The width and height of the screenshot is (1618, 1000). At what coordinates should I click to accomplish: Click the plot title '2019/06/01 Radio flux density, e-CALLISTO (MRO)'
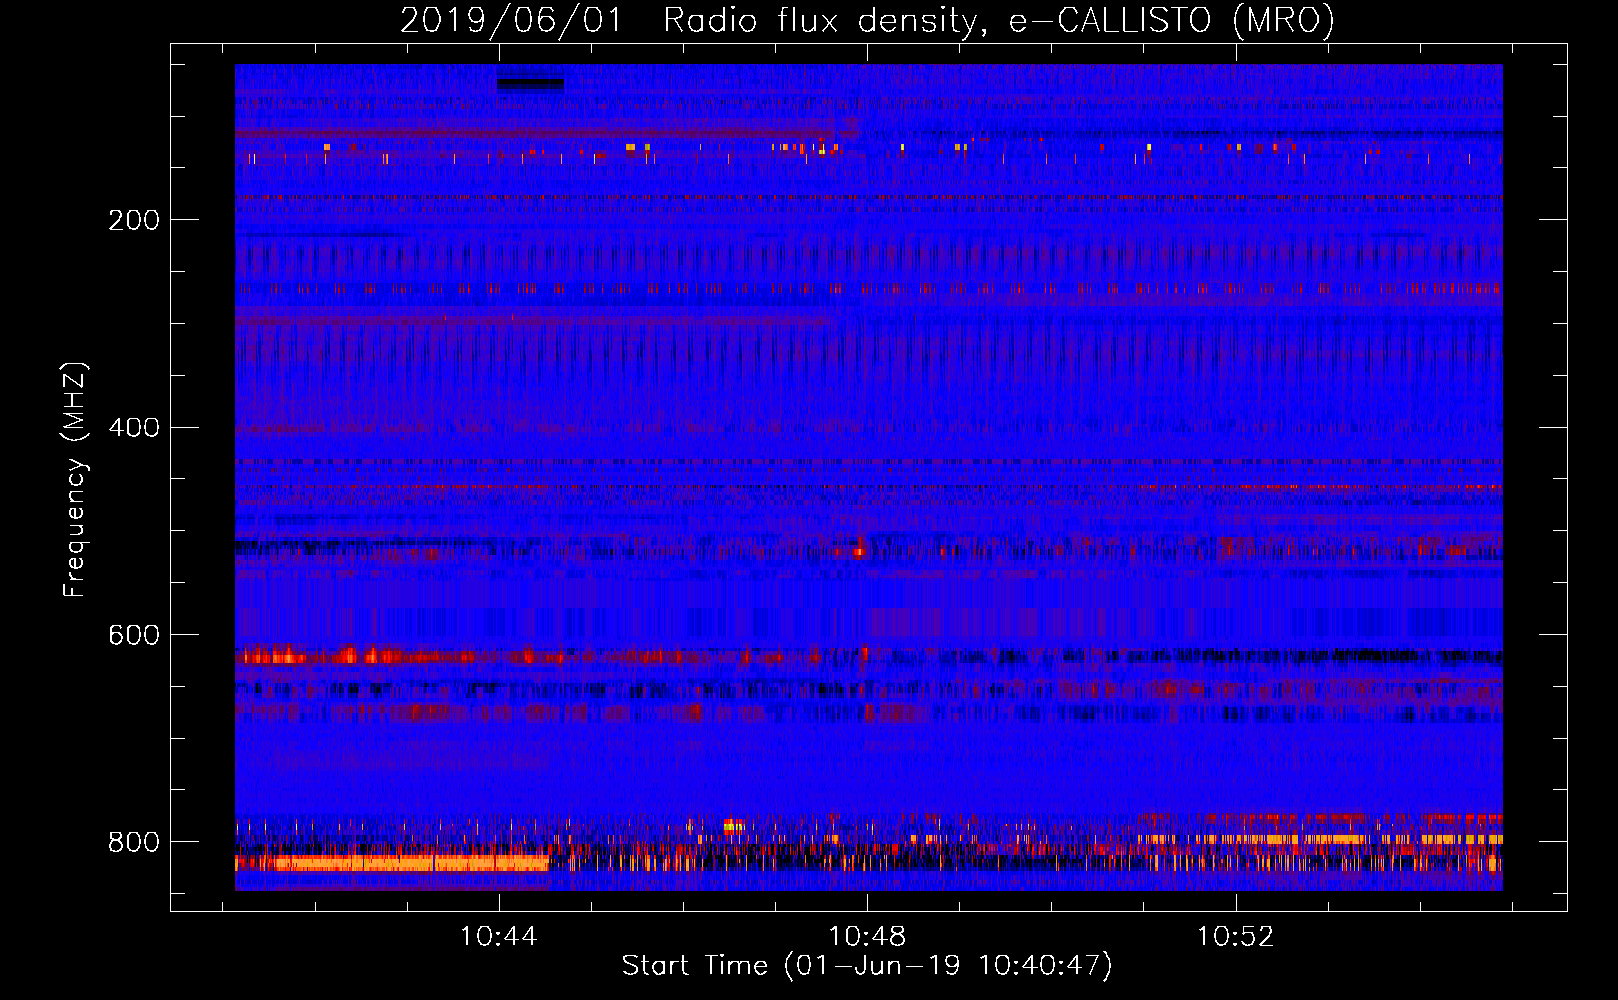(867, 20)
